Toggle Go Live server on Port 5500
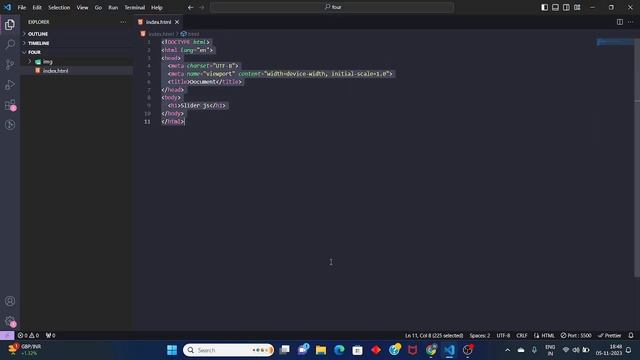This screenshot has height=360, width=640. (x=576, y=336)
